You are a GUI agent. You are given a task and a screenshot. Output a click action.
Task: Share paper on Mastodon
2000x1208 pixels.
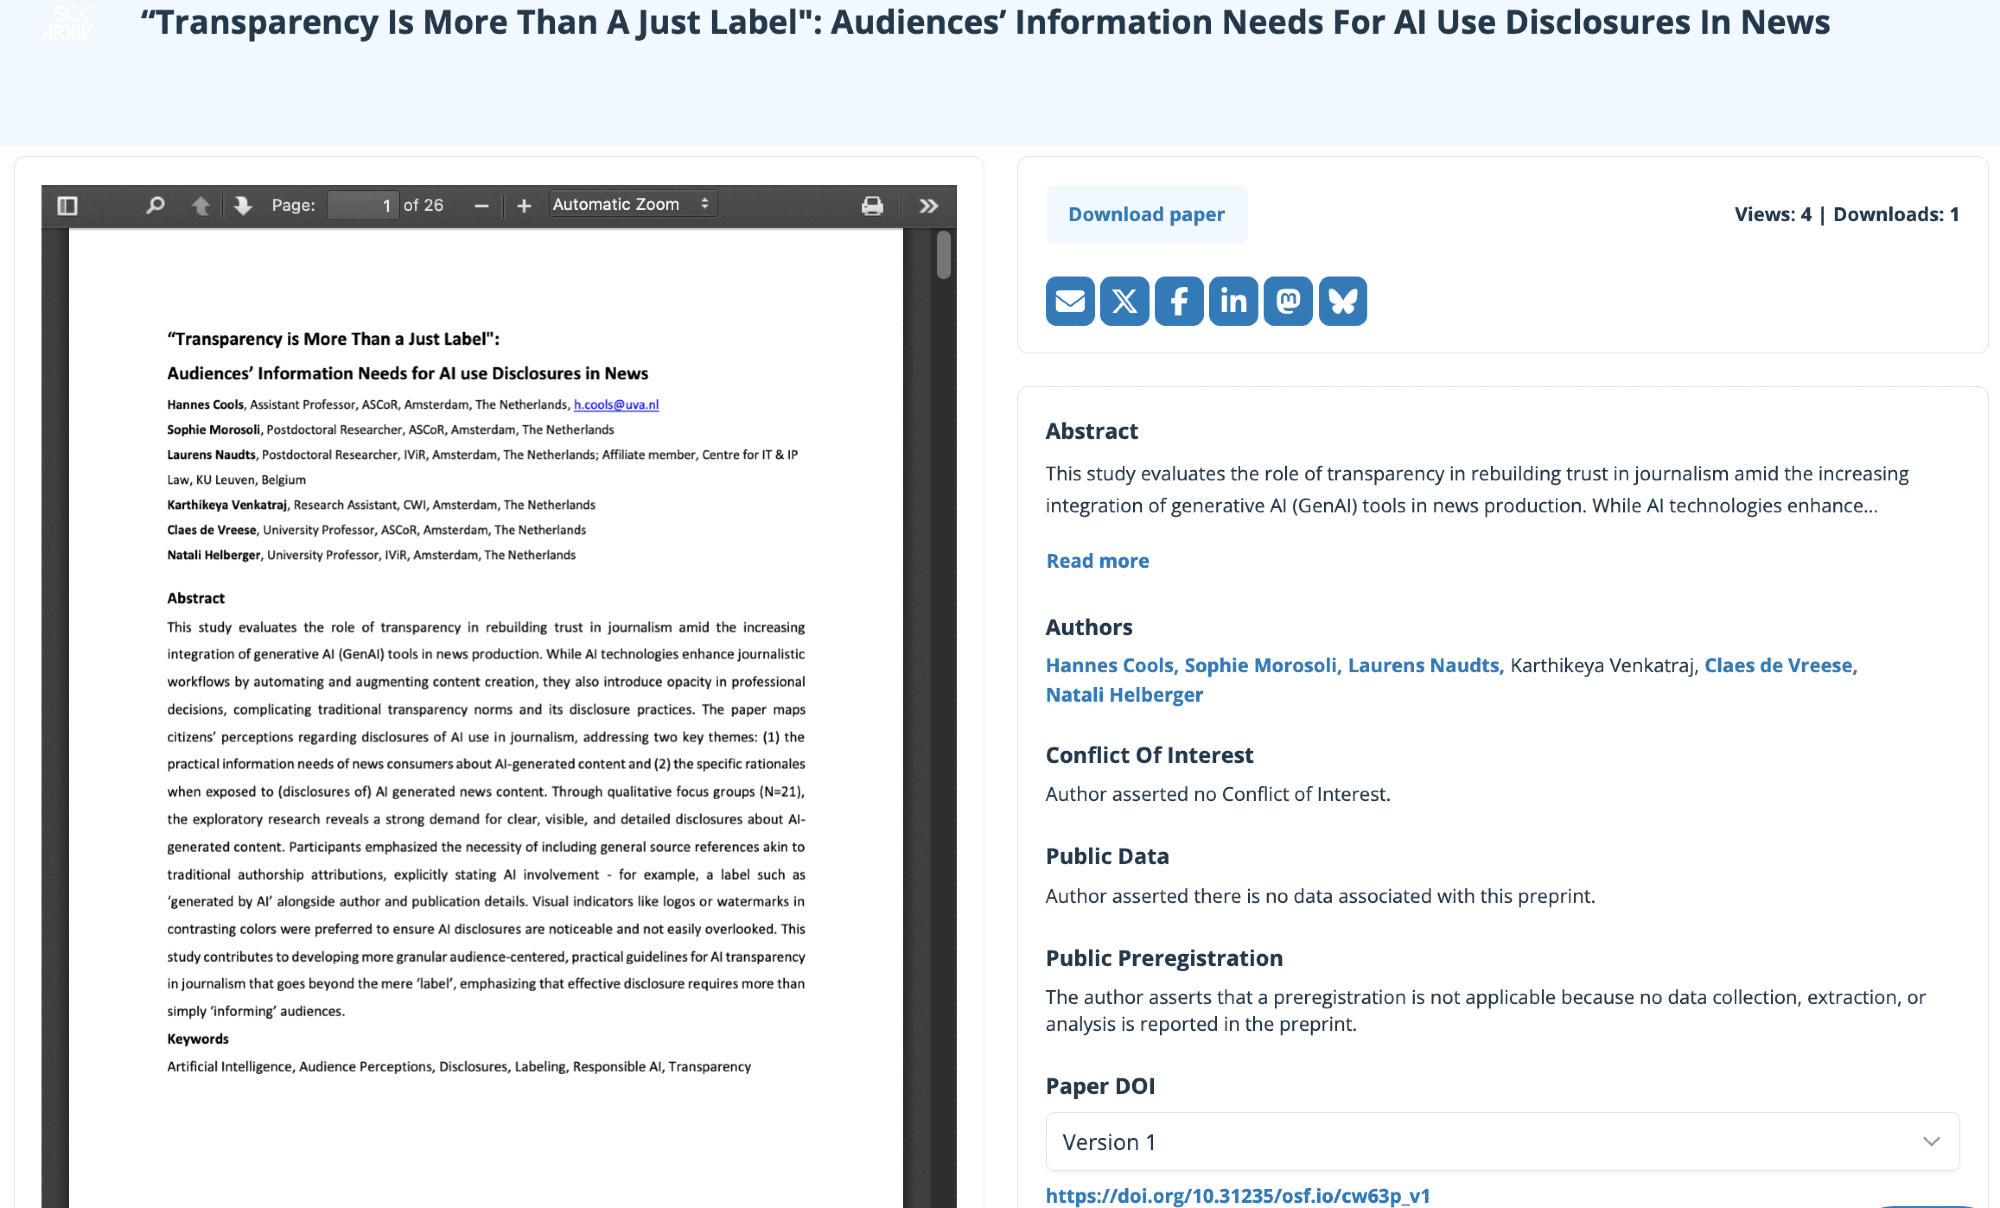click(1288, 301)
